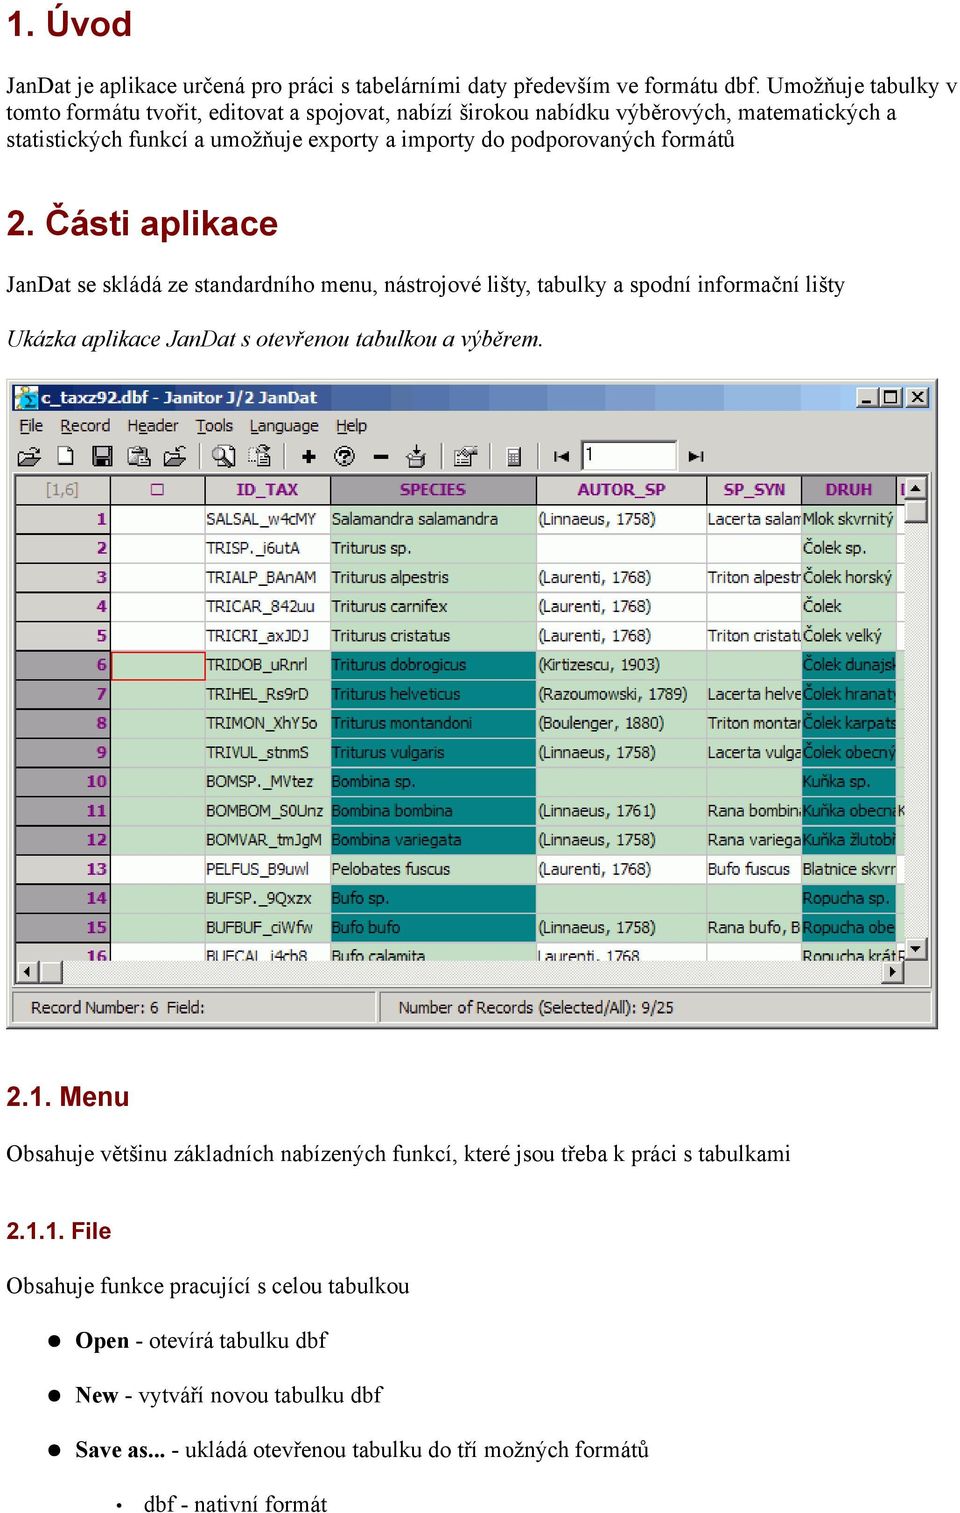Click the 'Record Number: 6 Field:' status text
Screen dimensions: 960x1513
tap(118, 1007)
